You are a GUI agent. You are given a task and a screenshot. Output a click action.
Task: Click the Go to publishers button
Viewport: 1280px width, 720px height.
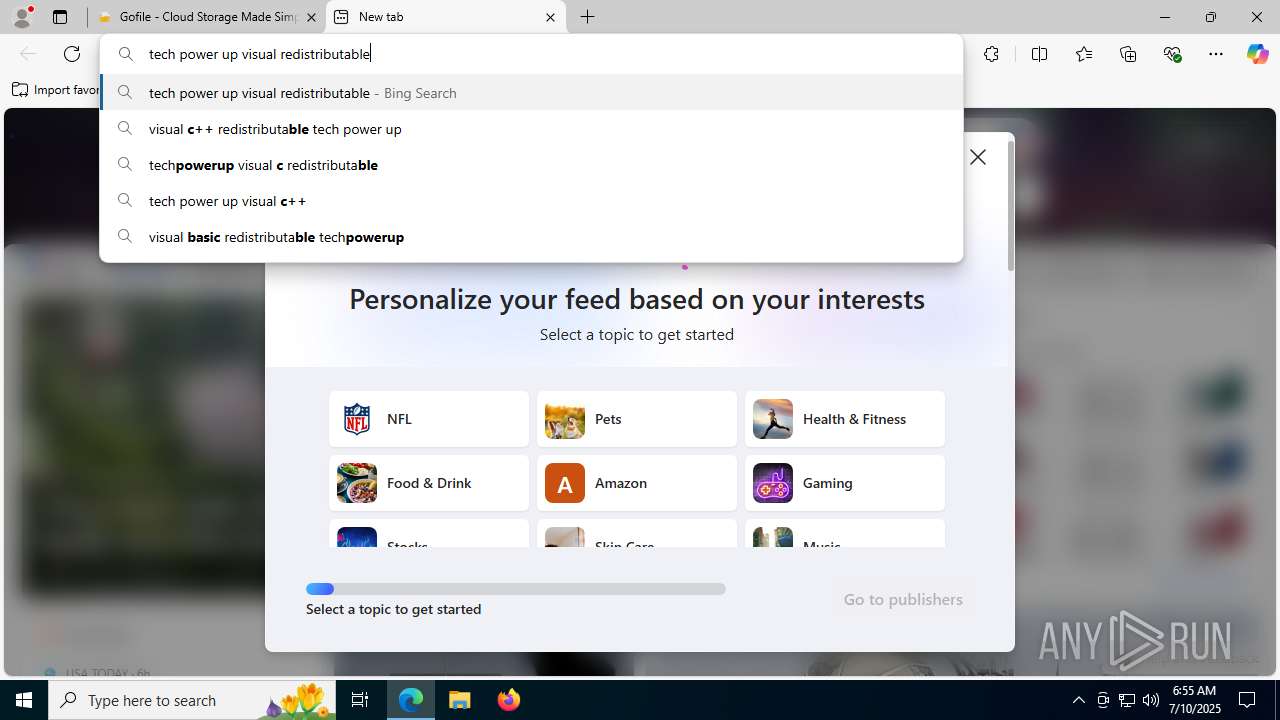[x=903, y=599]
